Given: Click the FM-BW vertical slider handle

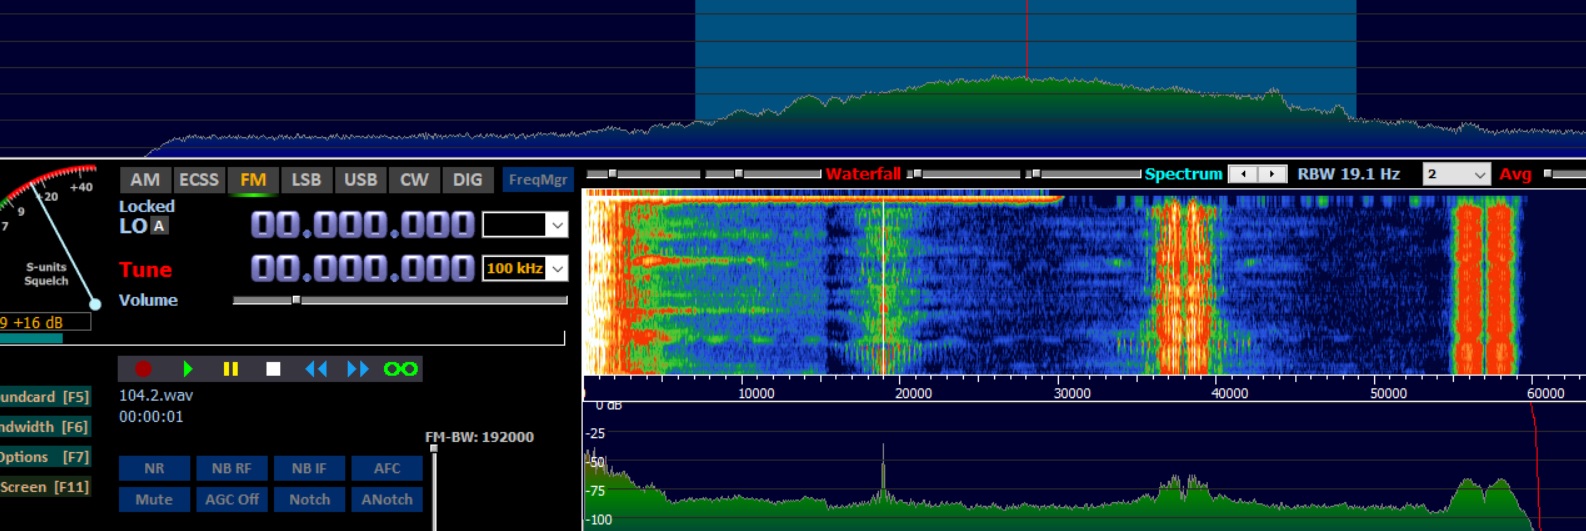Looking at the screenshot, I should click(x=434, y=449).
